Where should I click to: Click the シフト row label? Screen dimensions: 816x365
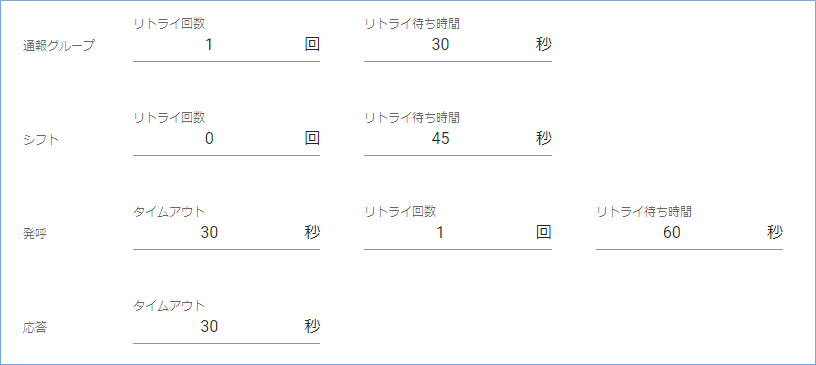tap(41, 140)
